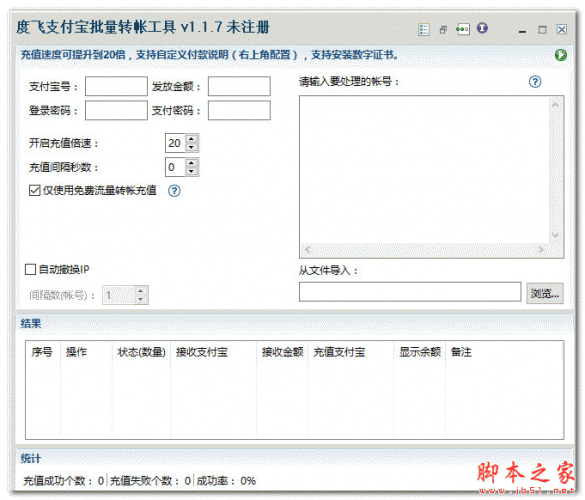This screenshot has height=500, width=585.
Task: Click the 浏览... browse button
Action: point(545,293)
